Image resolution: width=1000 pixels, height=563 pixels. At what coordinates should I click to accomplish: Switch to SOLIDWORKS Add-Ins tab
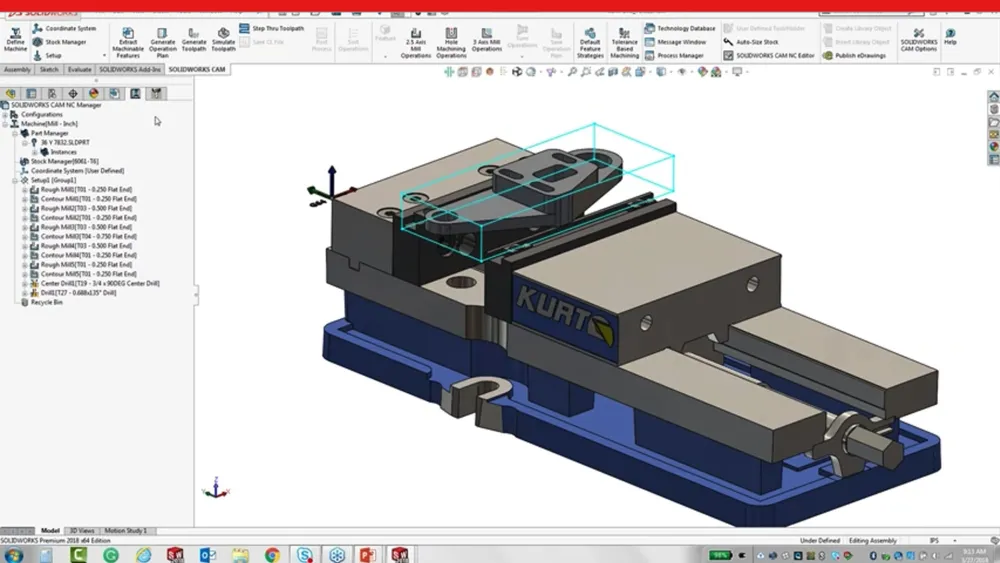(x=129, y=69)
